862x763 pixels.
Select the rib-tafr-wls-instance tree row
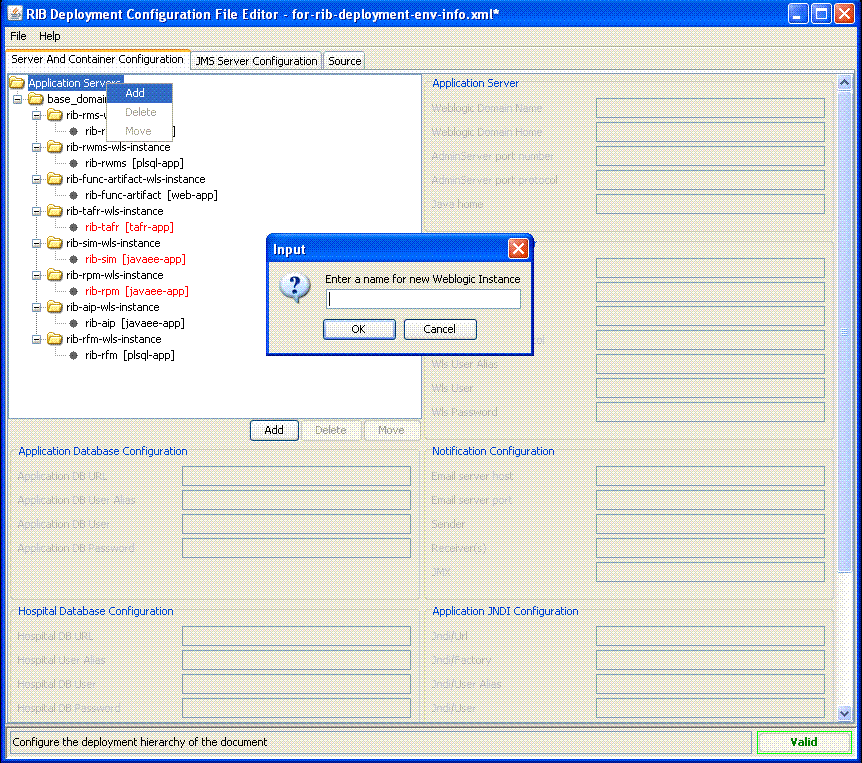tap(114, 211)
